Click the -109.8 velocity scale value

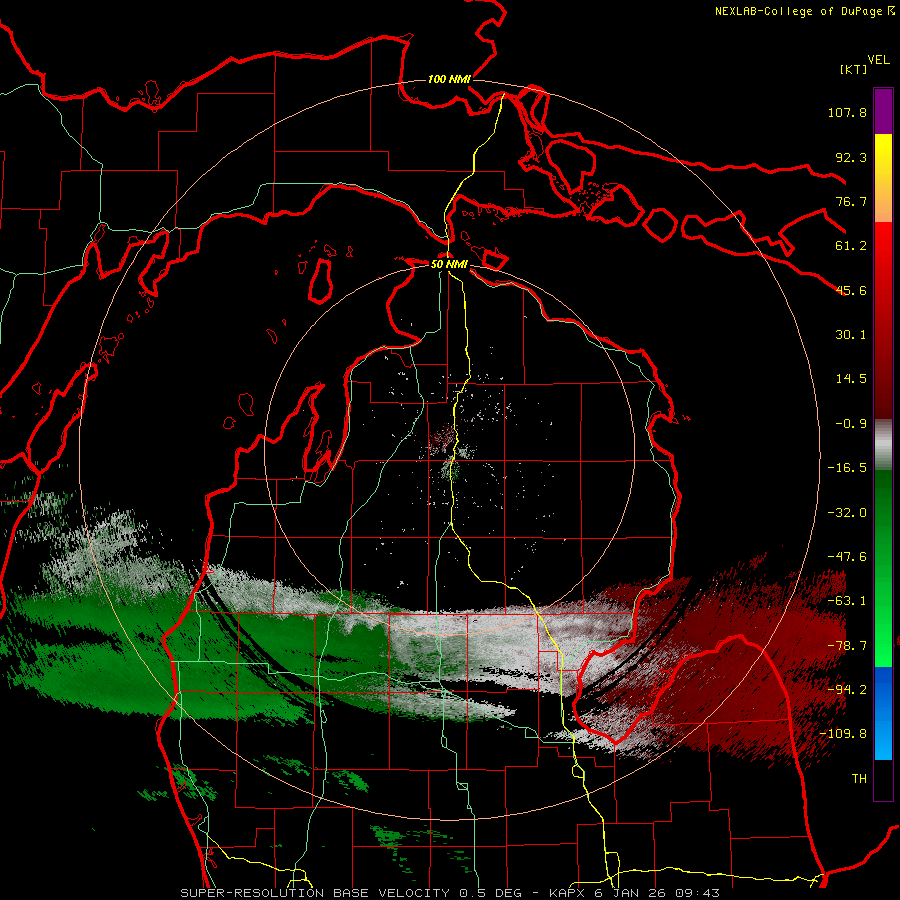843,734
